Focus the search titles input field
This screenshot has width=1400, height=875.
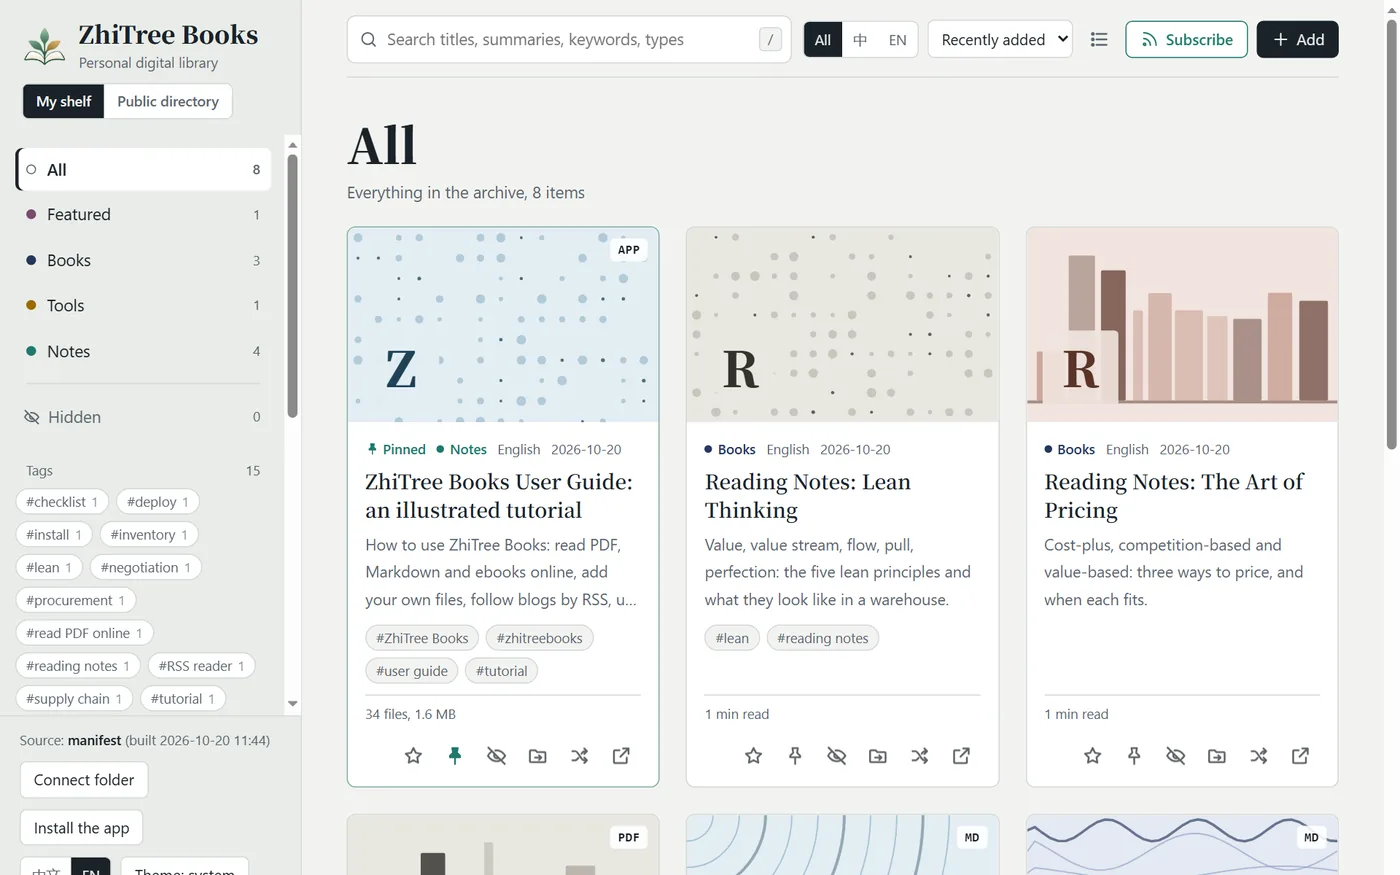569,40
